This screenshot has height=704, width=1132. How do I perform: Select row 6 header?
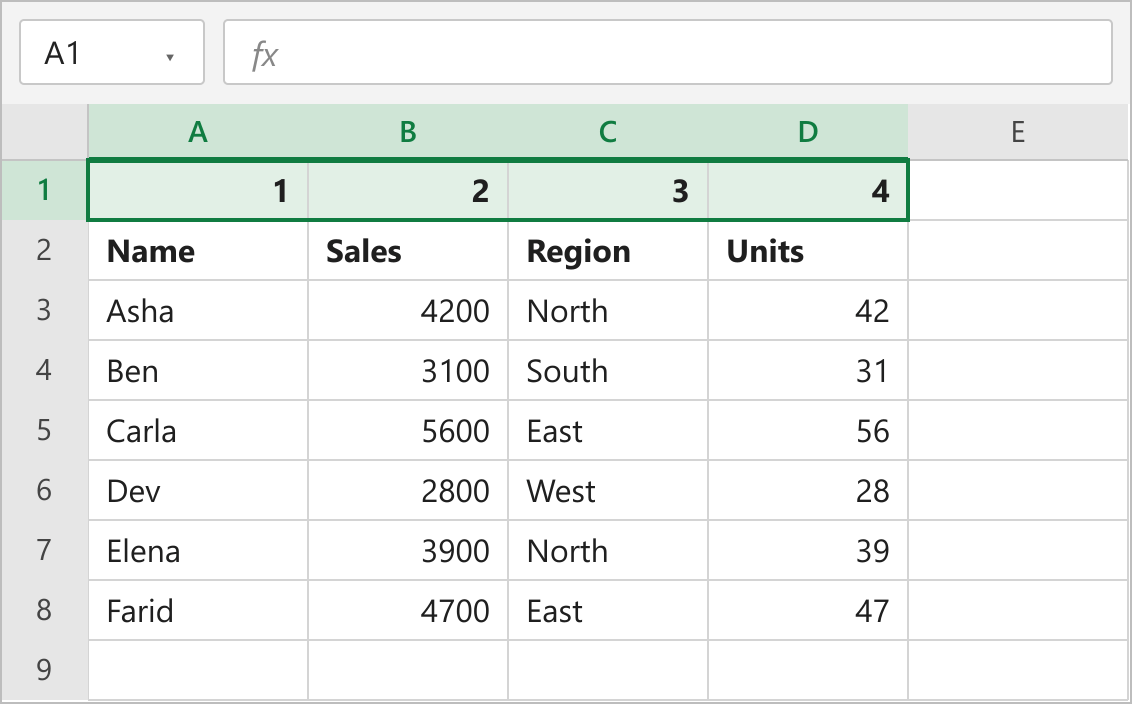pyautogui.click(x=44, y=490)
